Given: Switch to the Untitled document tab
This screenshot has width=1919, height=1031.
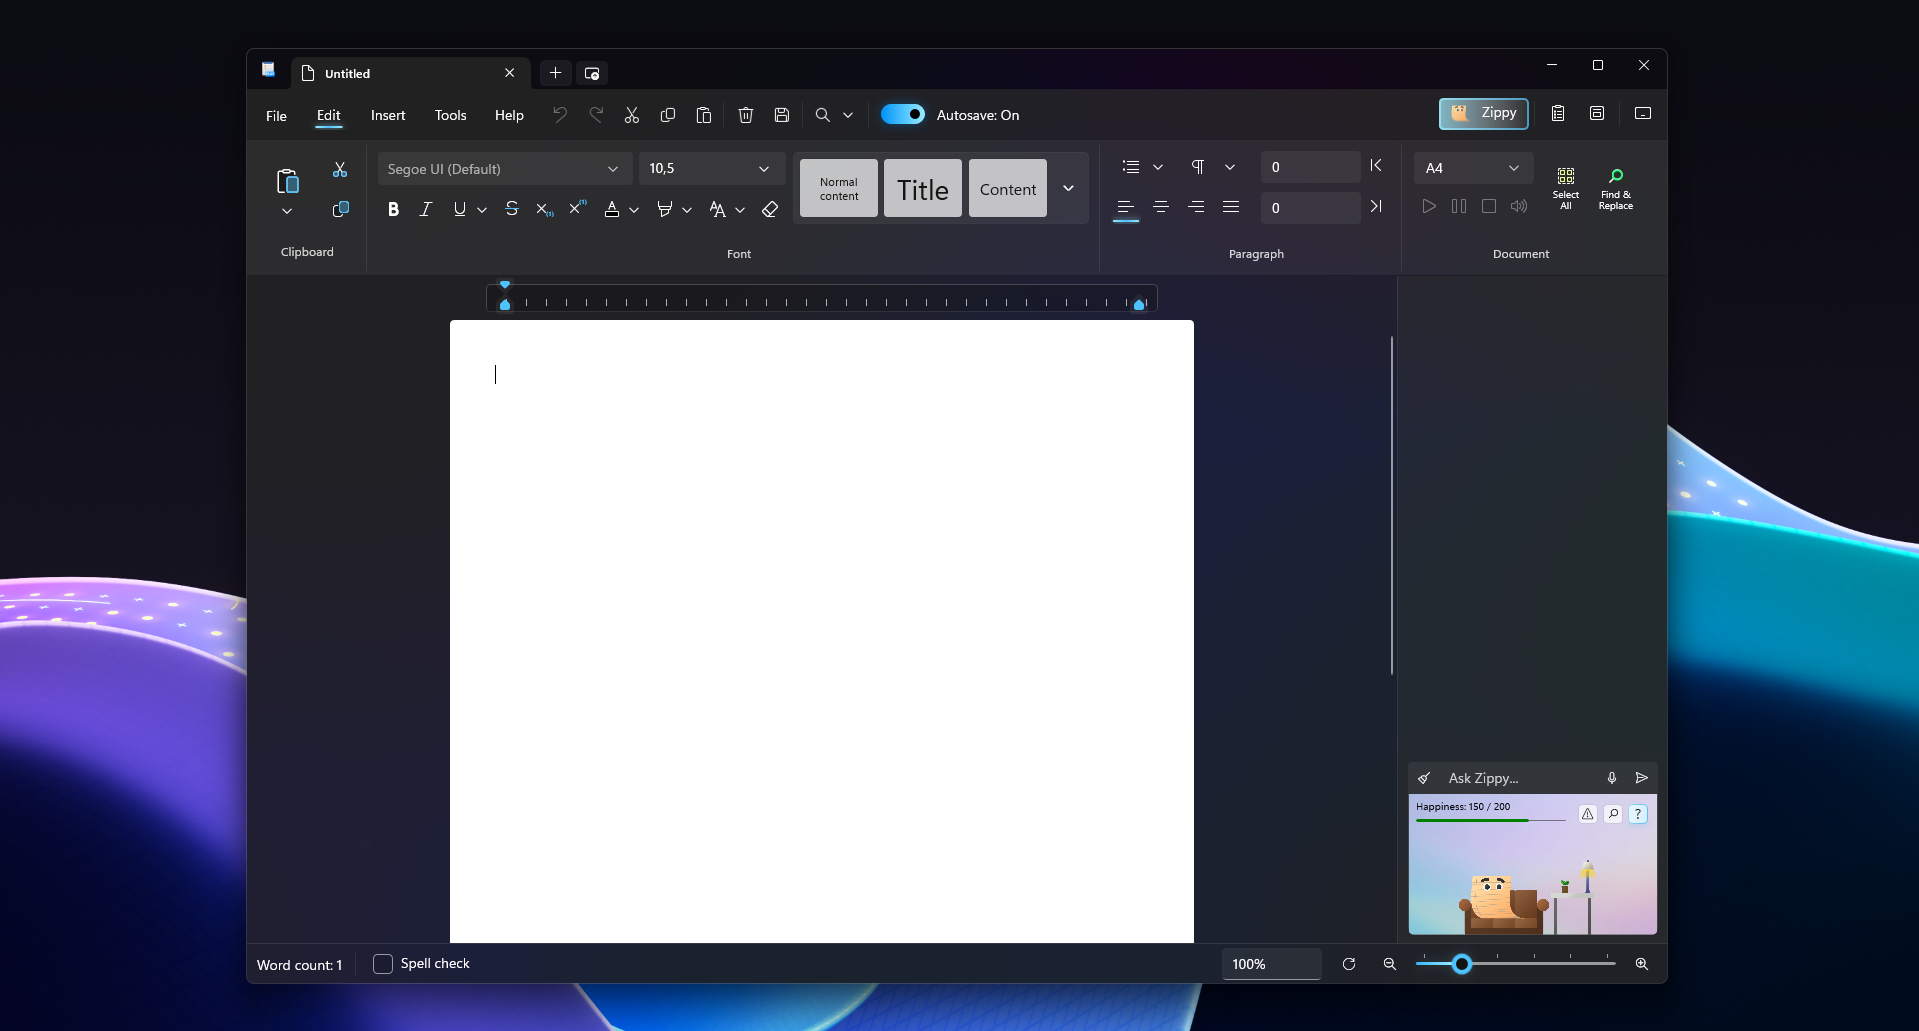Looking at the screenshot, I should coord(348,73).
